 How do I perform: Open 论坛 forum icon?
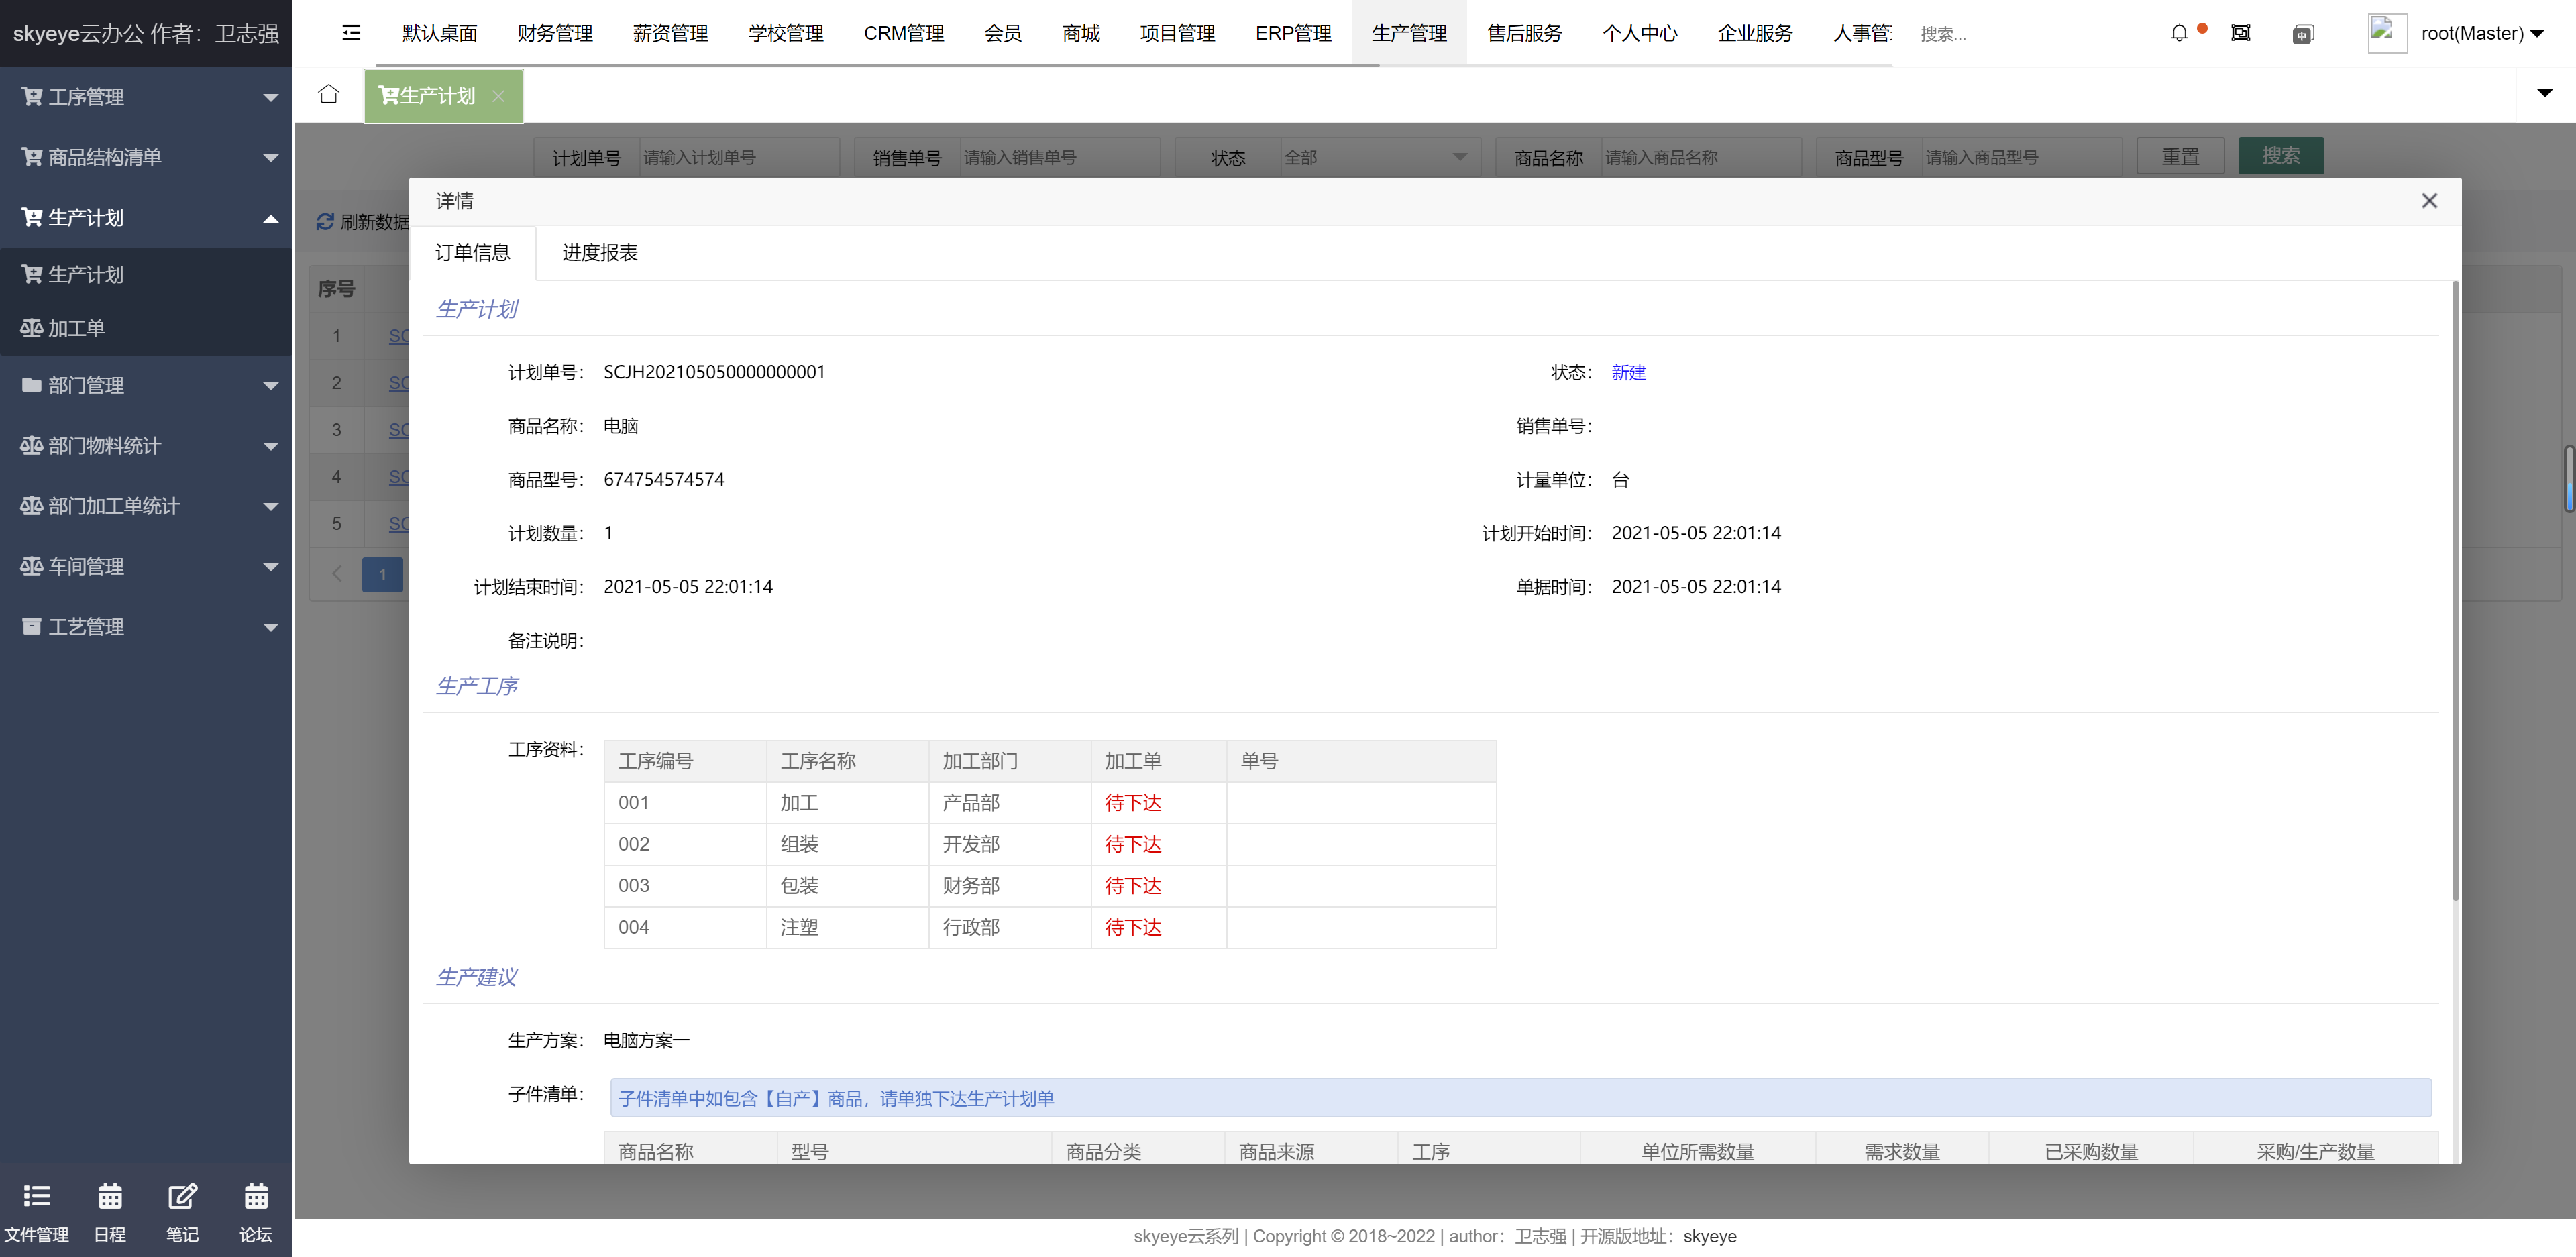coord(256,1212)
